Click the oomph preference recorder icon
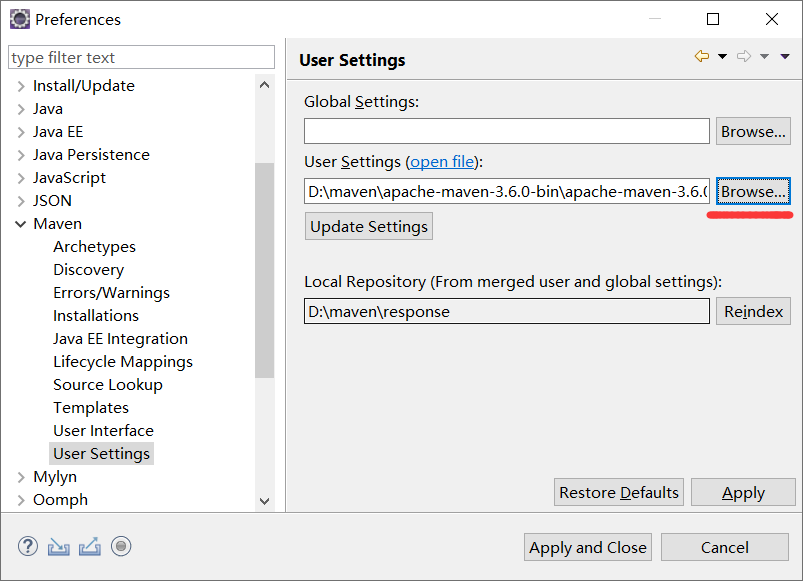Image resolution: width=803 pixels, height=581 pixels. [121, 546]
